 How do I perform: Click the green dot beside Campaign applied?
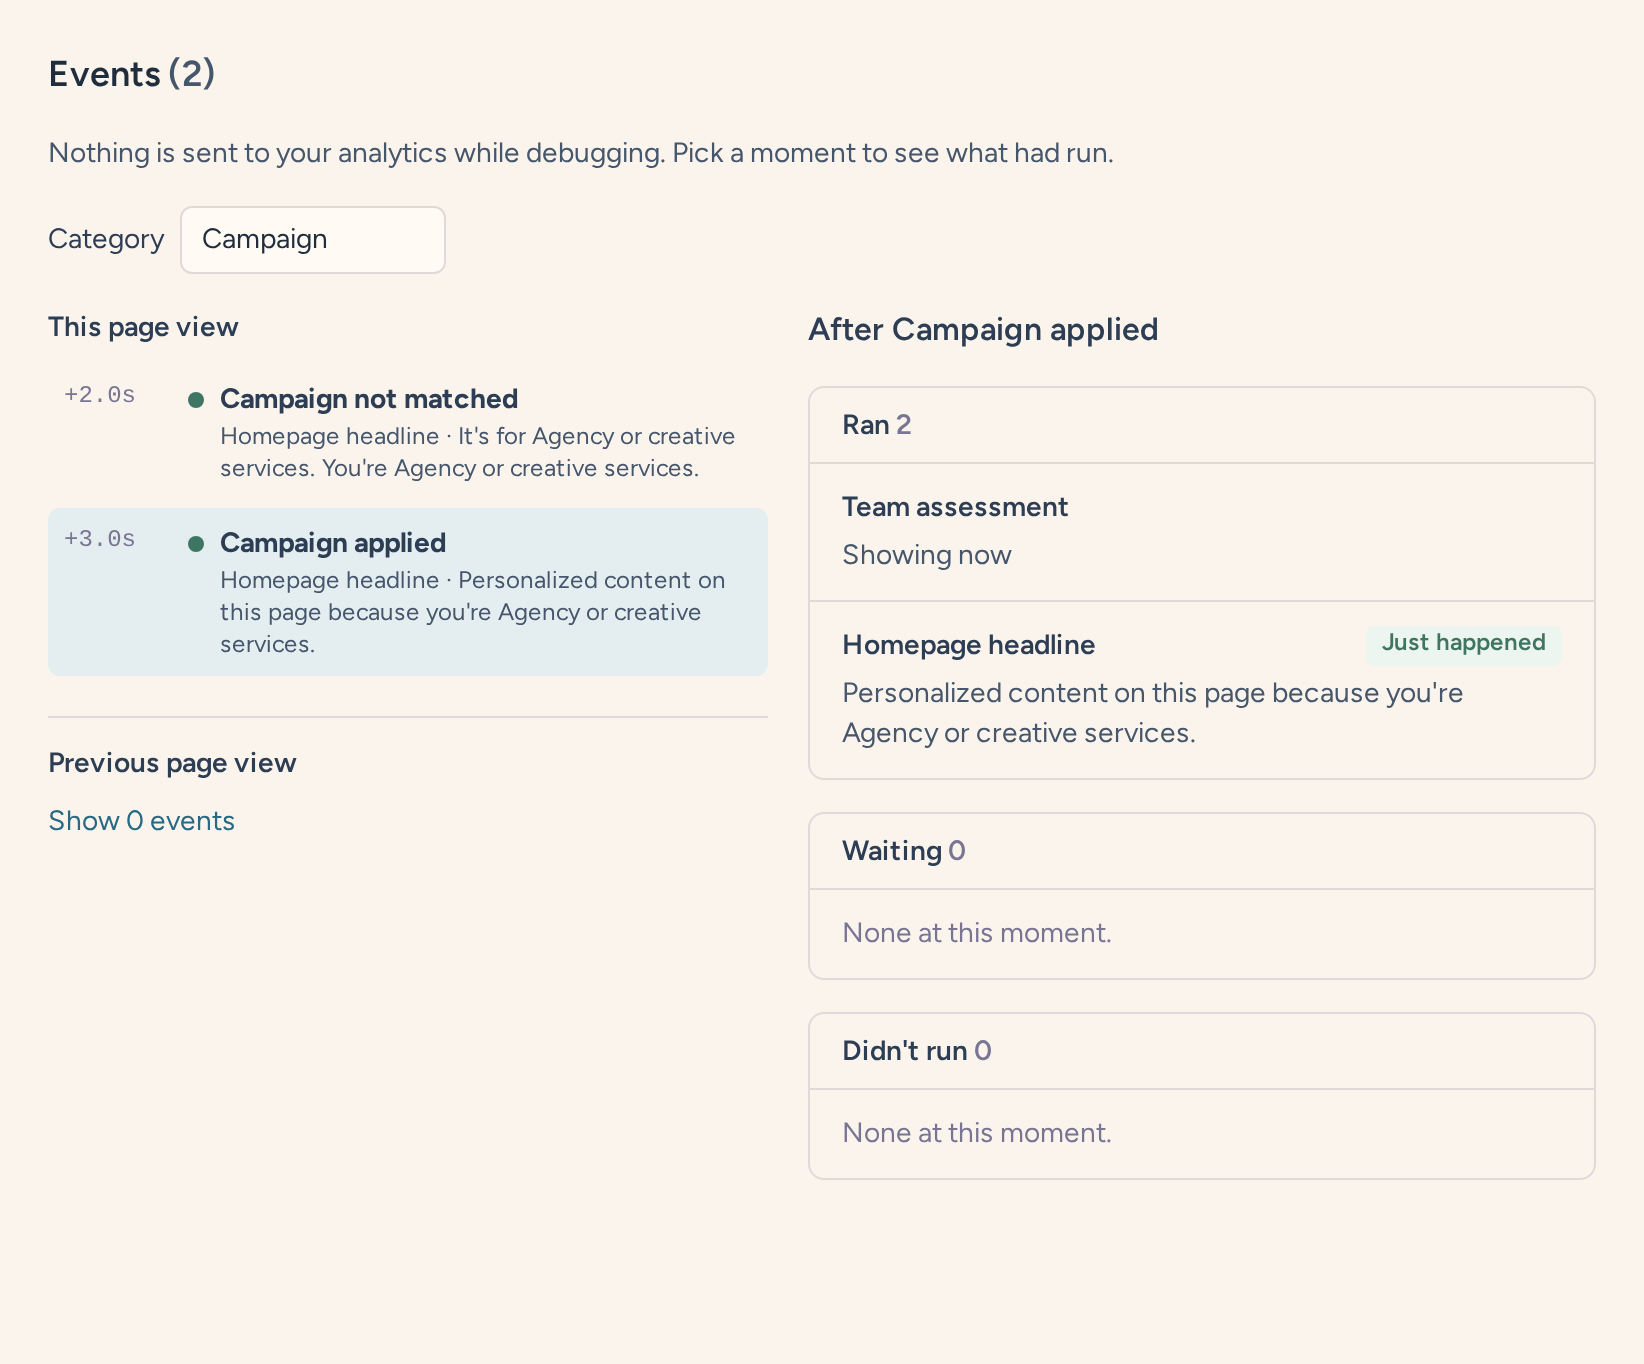pos(196,544)
